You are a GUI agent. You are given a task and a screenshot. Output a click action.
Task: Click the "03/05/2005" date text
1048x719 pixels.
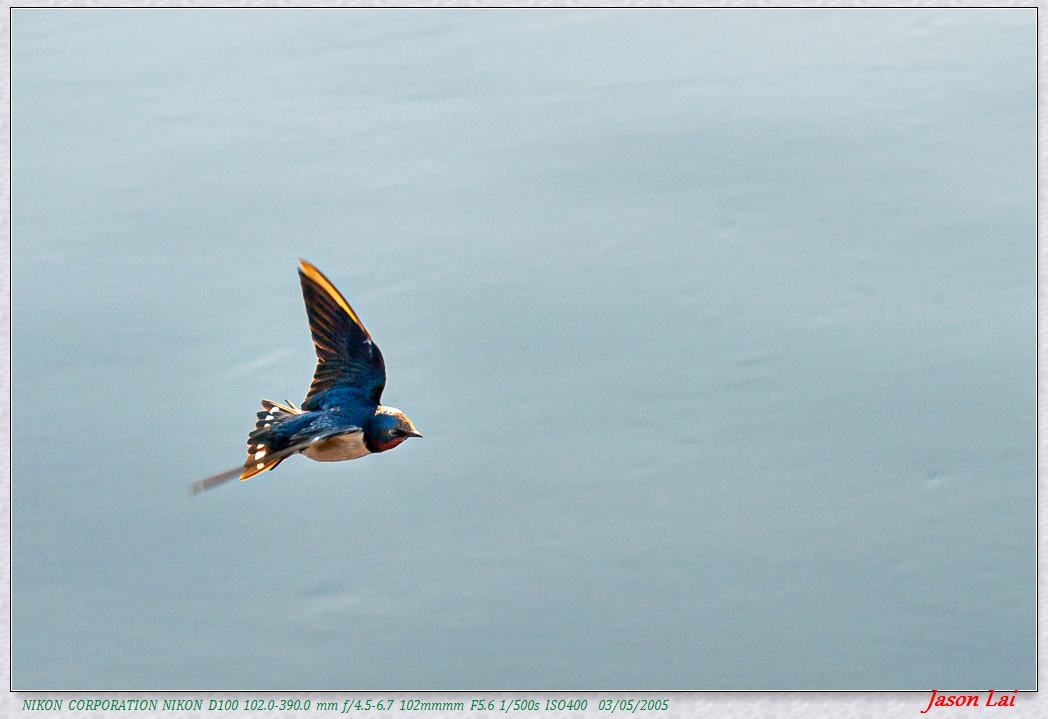coord(634,706)
